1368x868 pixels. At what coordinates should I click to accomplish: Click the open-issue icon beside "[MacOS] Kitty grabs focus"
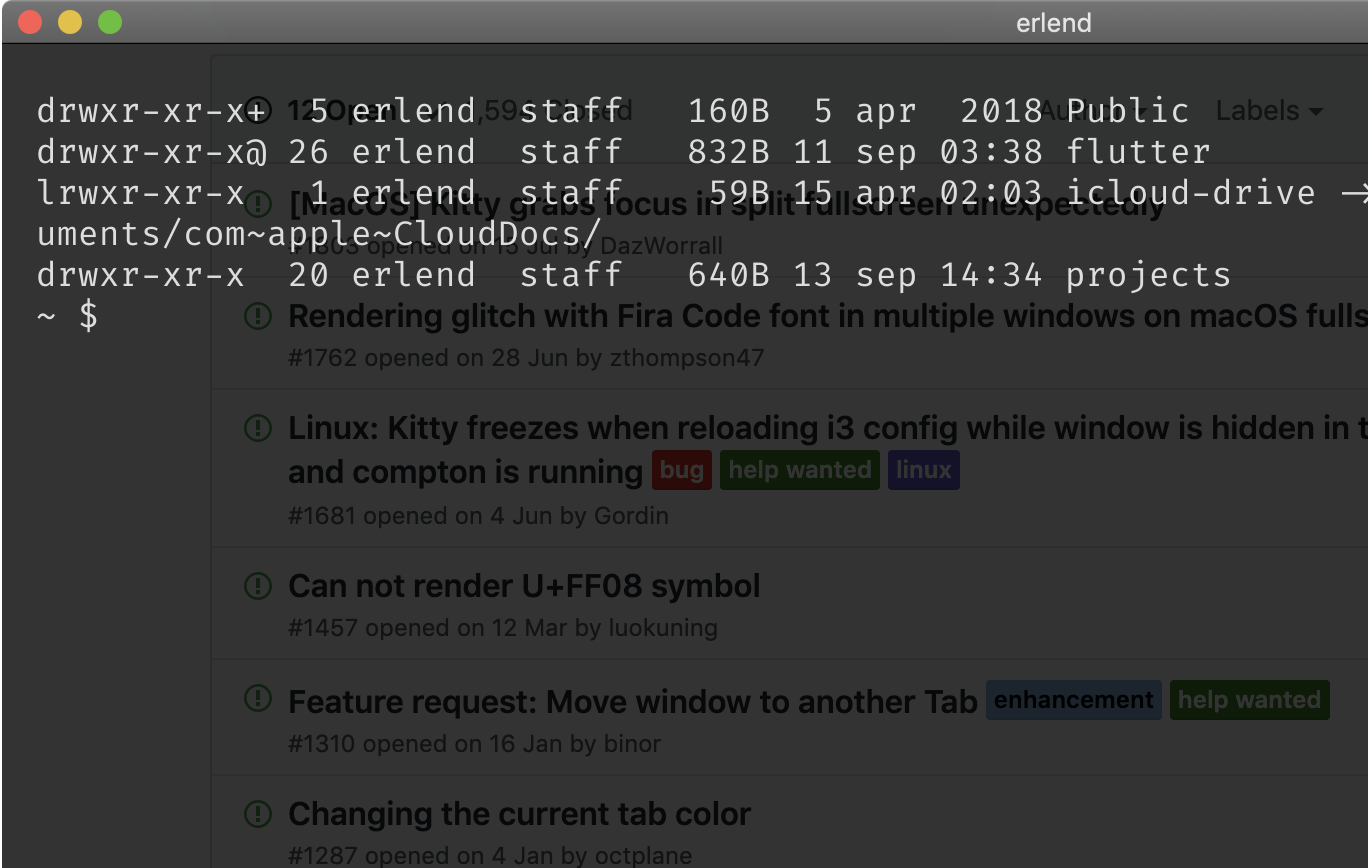pyautogui.click(x=258, y=204)
